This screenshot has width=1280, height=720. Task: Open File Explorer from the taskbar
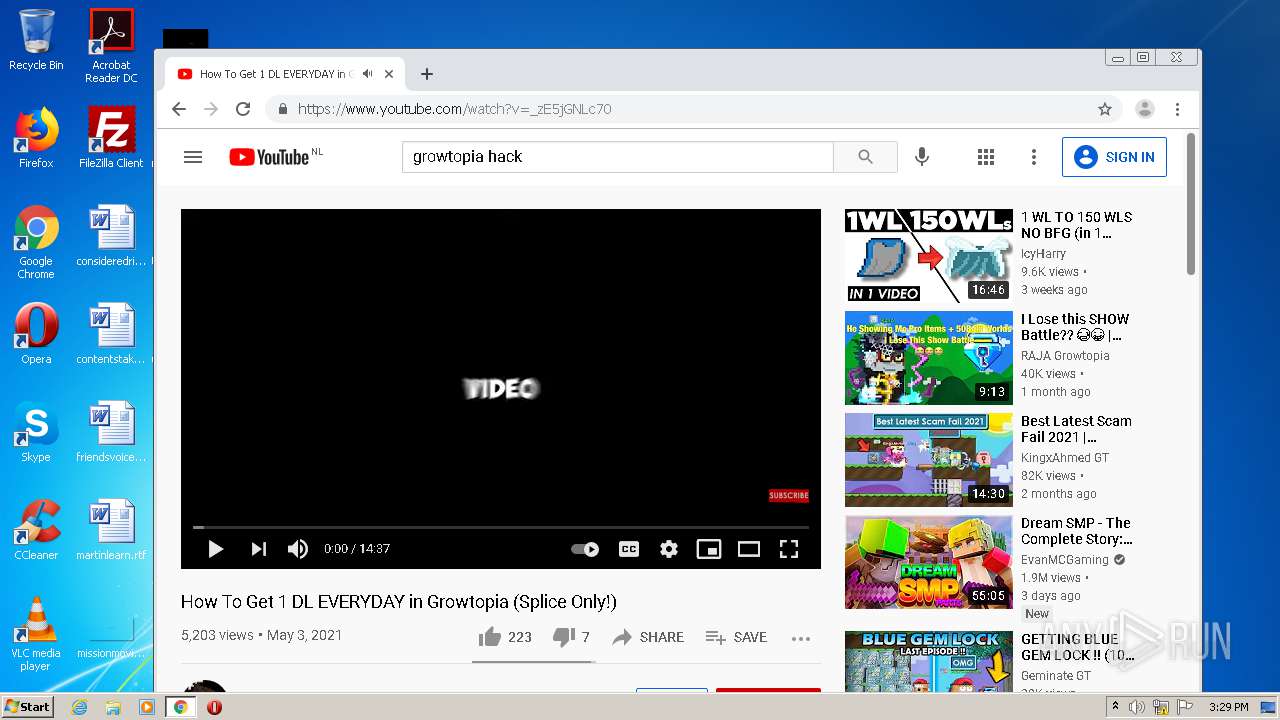click(113, 707)
